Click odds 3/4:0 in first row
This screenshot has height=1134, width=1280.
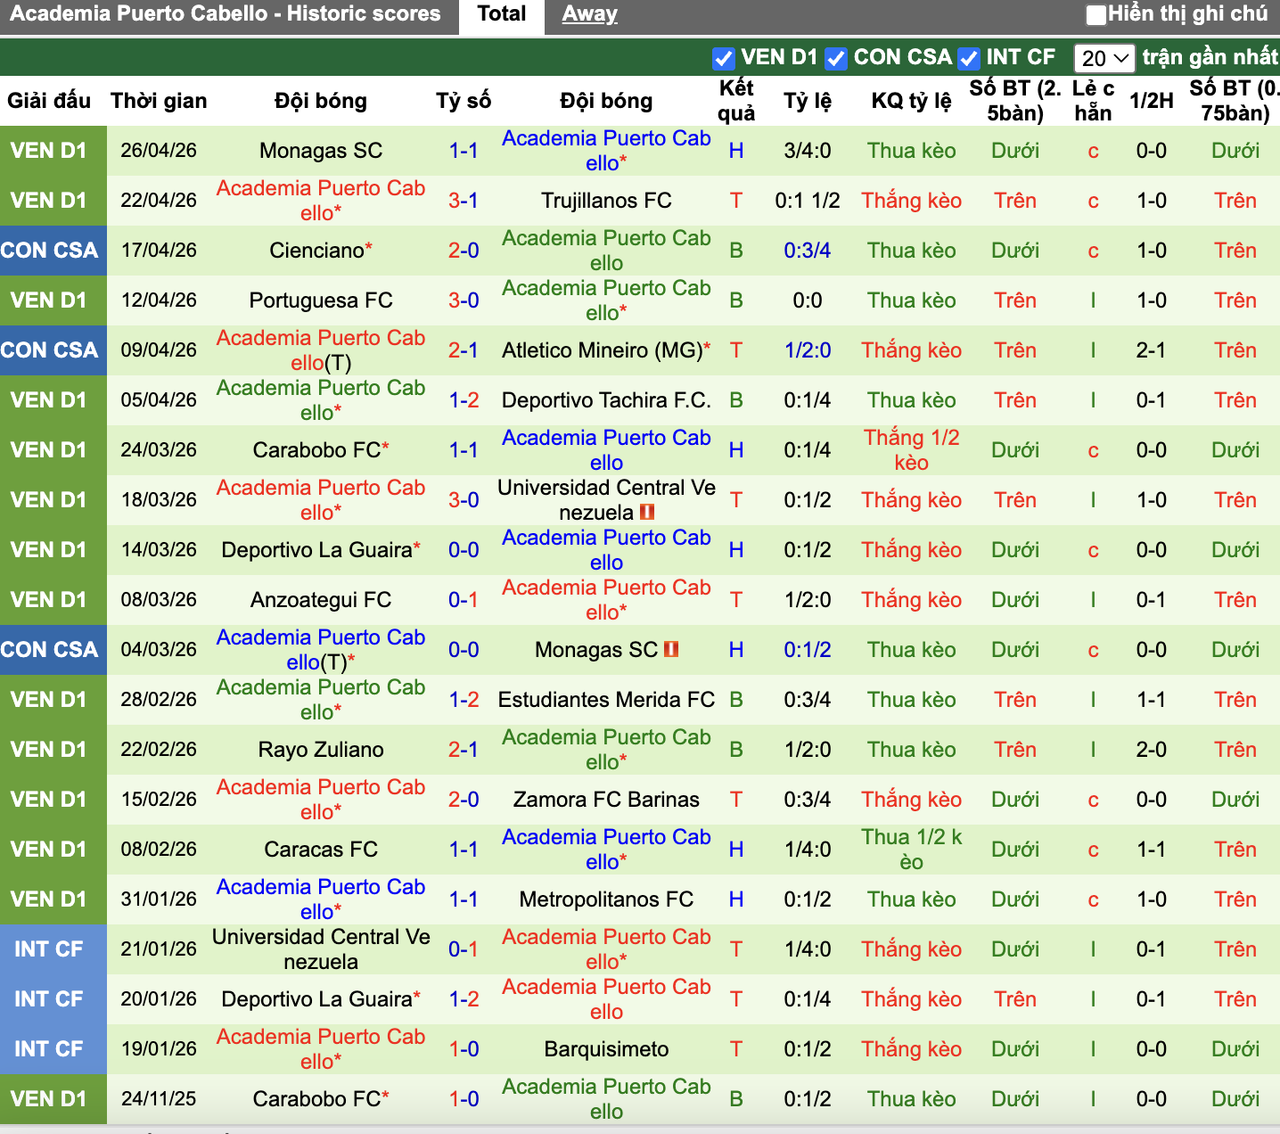click(x=807, y=151)
